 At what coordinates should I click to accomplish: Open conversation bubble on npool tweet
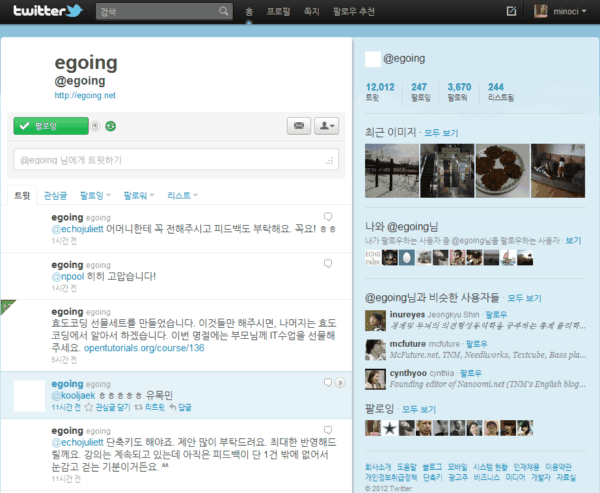coord(328,264)
